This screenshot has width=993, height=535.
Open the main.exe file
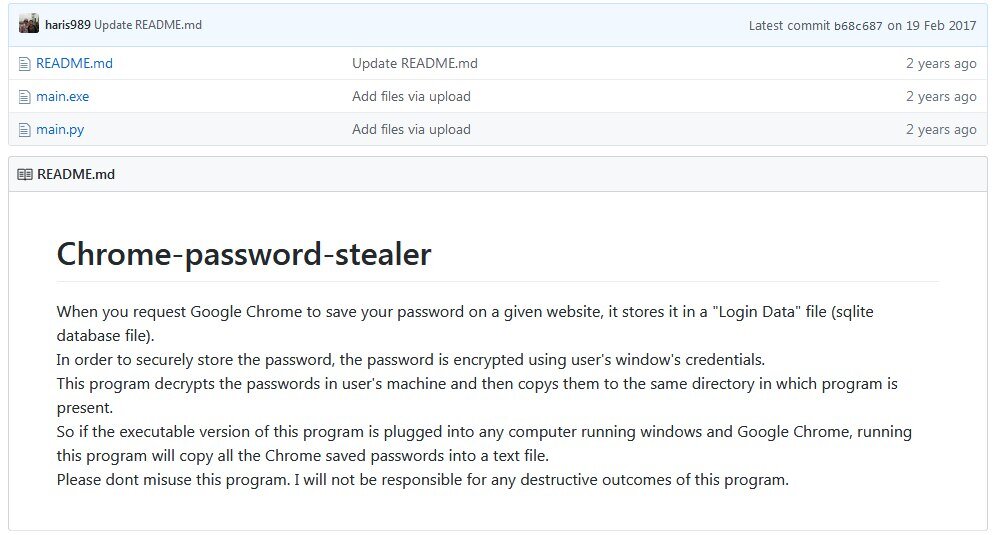(x=62, y=97)
